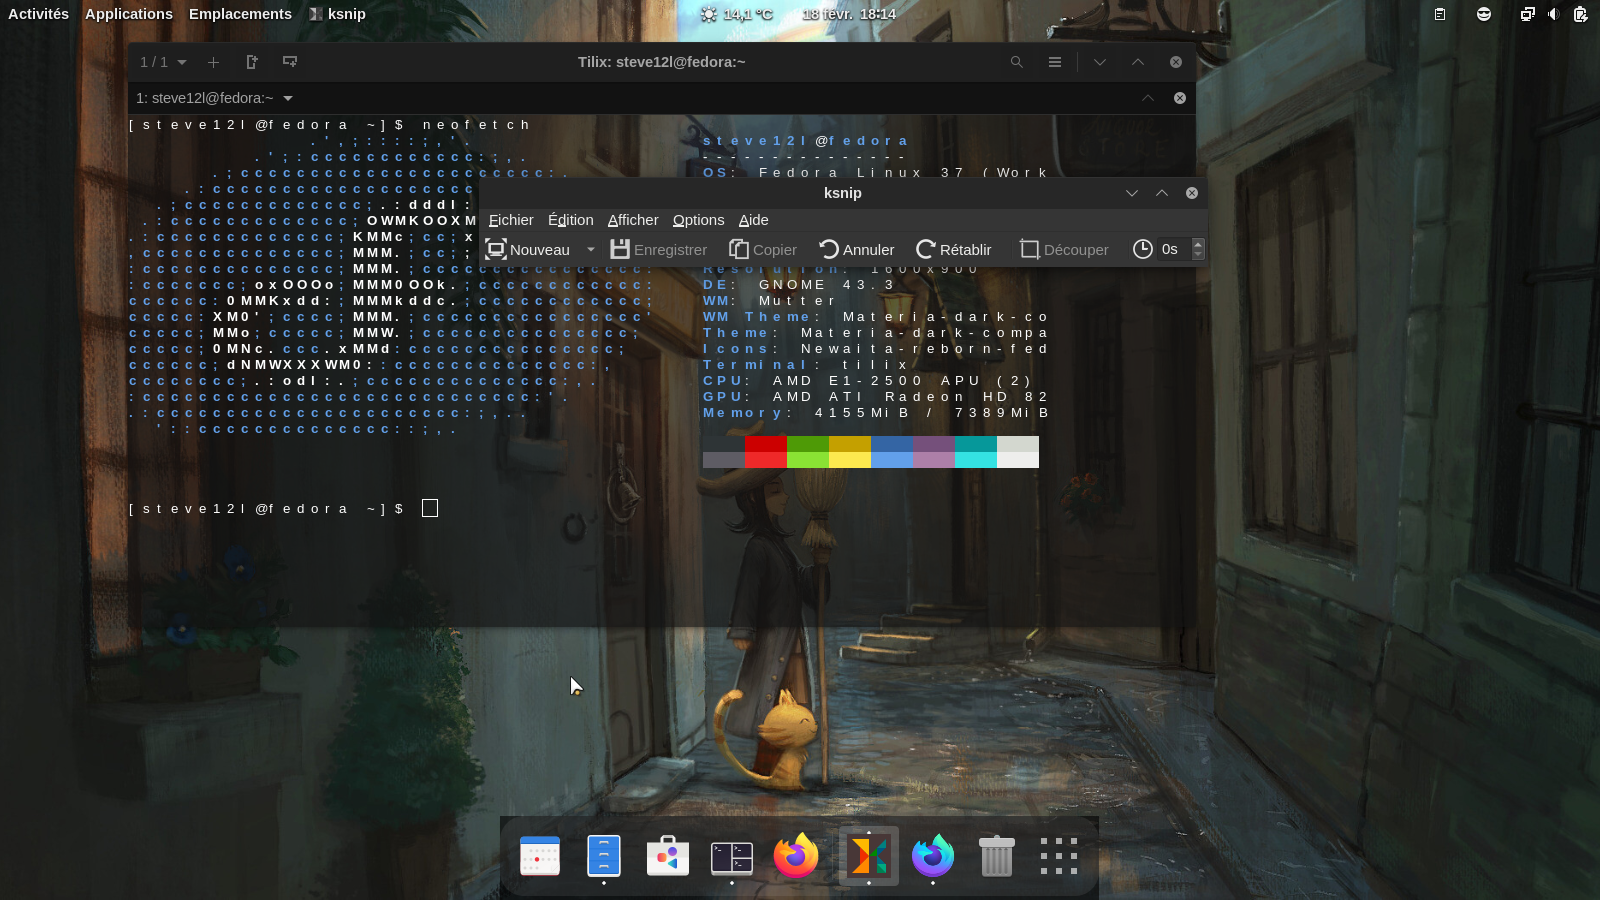Add terminal below in Tilix header
This screenshot has width=1600, height=900.
click(290, 62)
